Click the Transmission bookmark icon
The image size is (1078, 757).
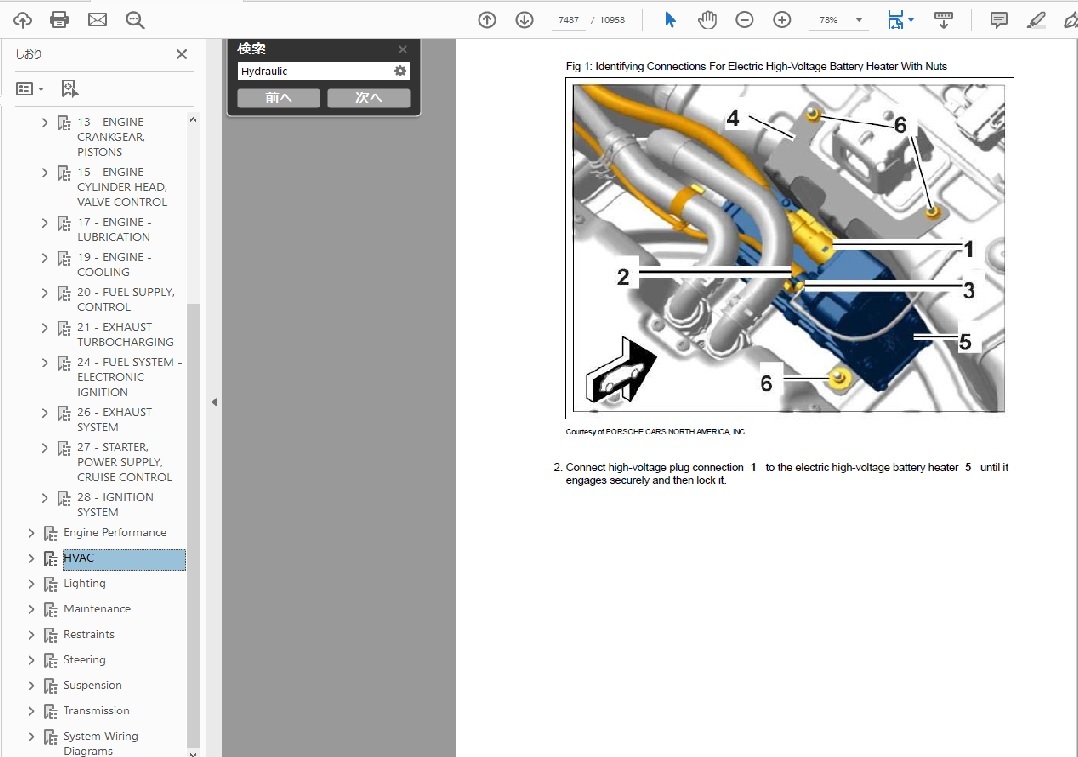[x=50, y=712]
